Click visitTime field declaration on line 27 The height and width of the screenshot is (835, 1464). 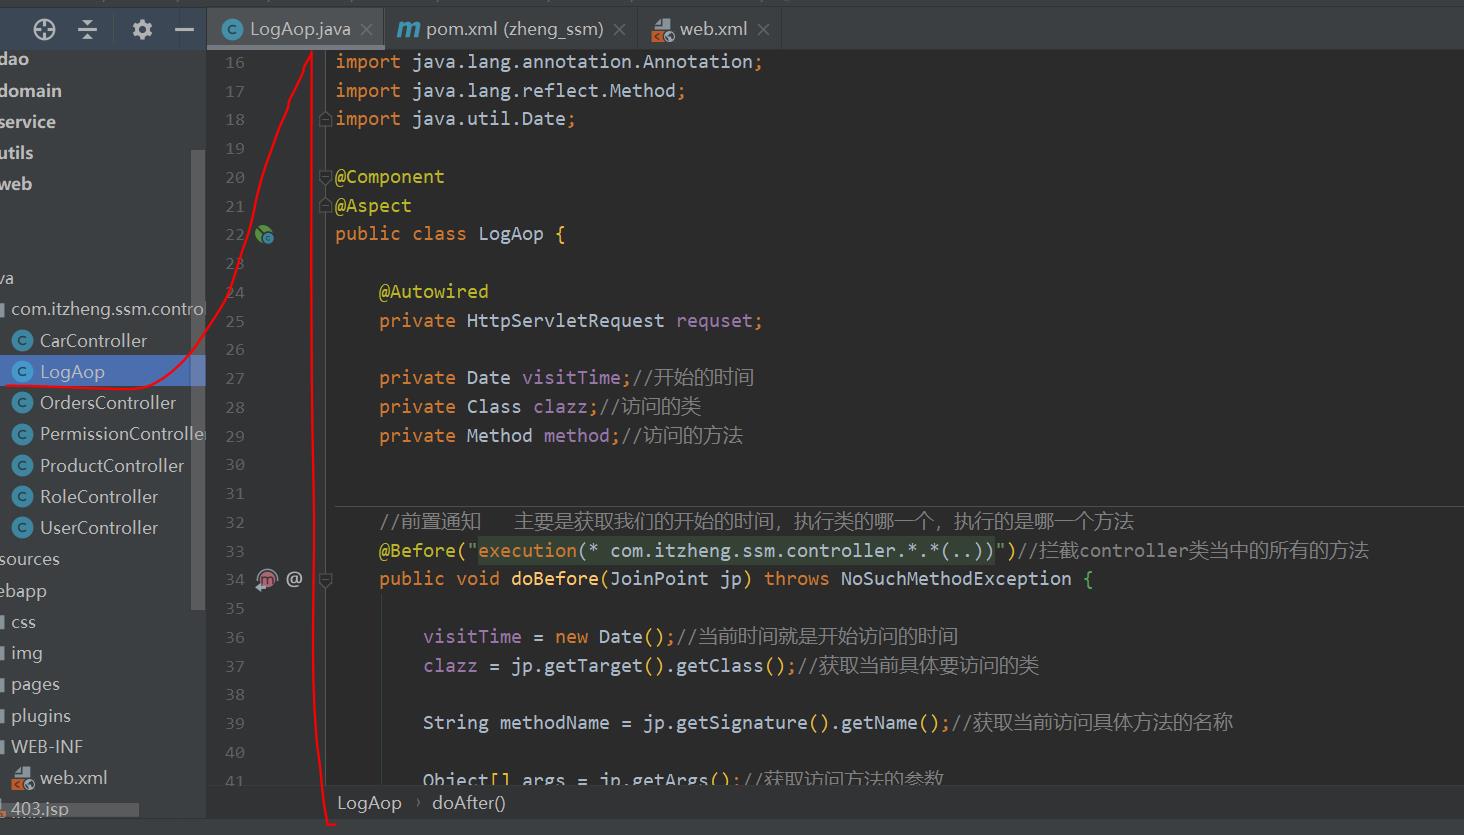(571, 377)
